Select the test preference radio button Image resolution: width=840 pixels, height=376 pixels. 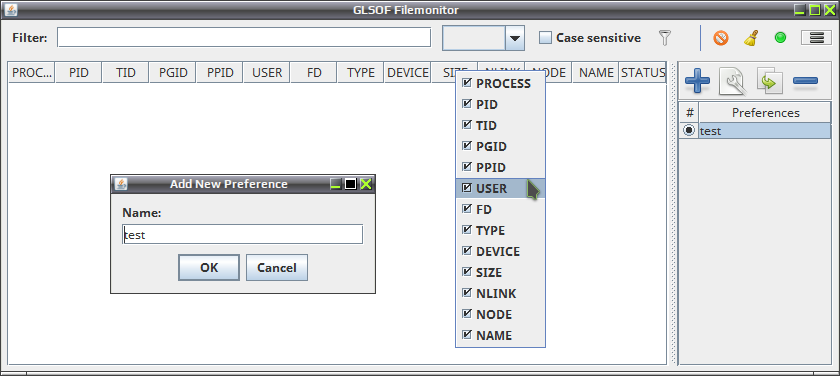[x=689, y=130]
